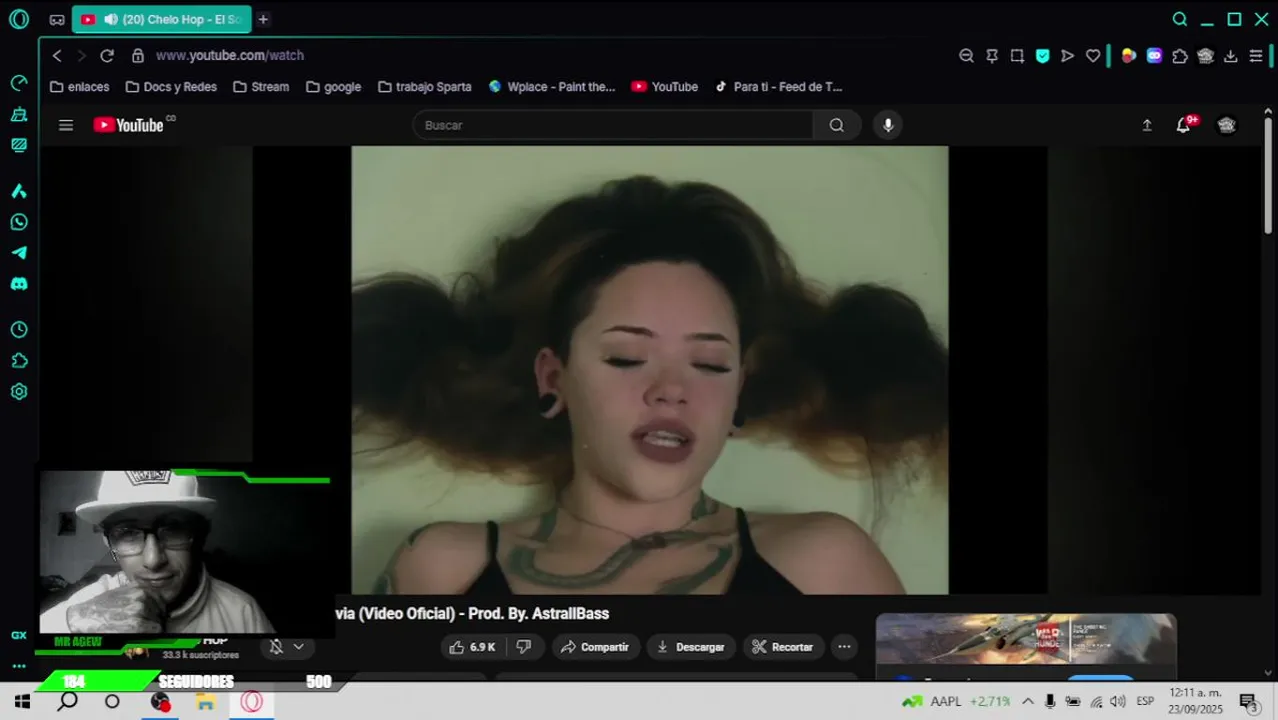Open a new tab with plus

(263, 19)
